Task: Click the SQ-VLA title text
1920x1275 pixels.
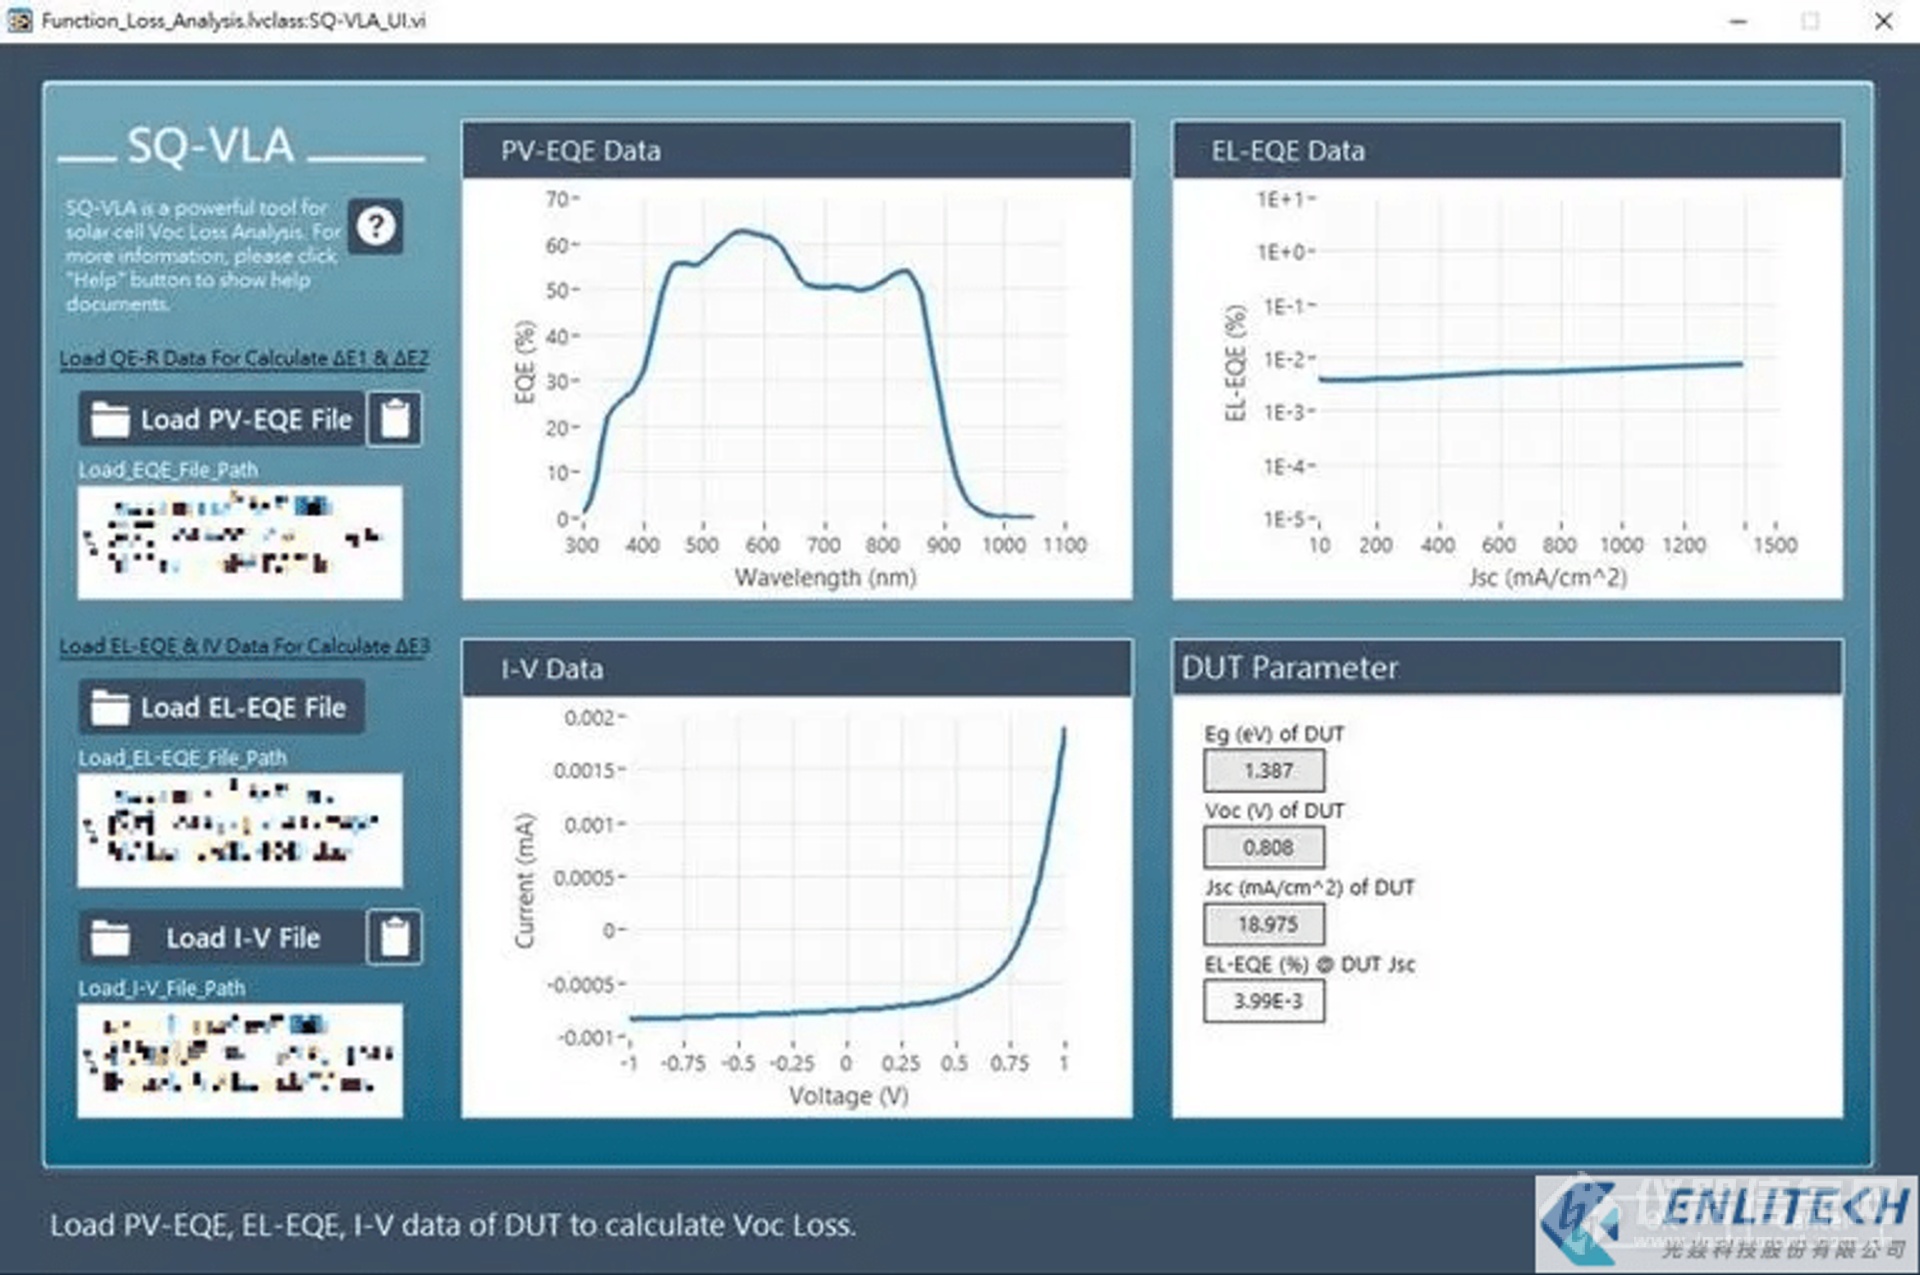Action: pyautogui.click(x=210, y=146)
